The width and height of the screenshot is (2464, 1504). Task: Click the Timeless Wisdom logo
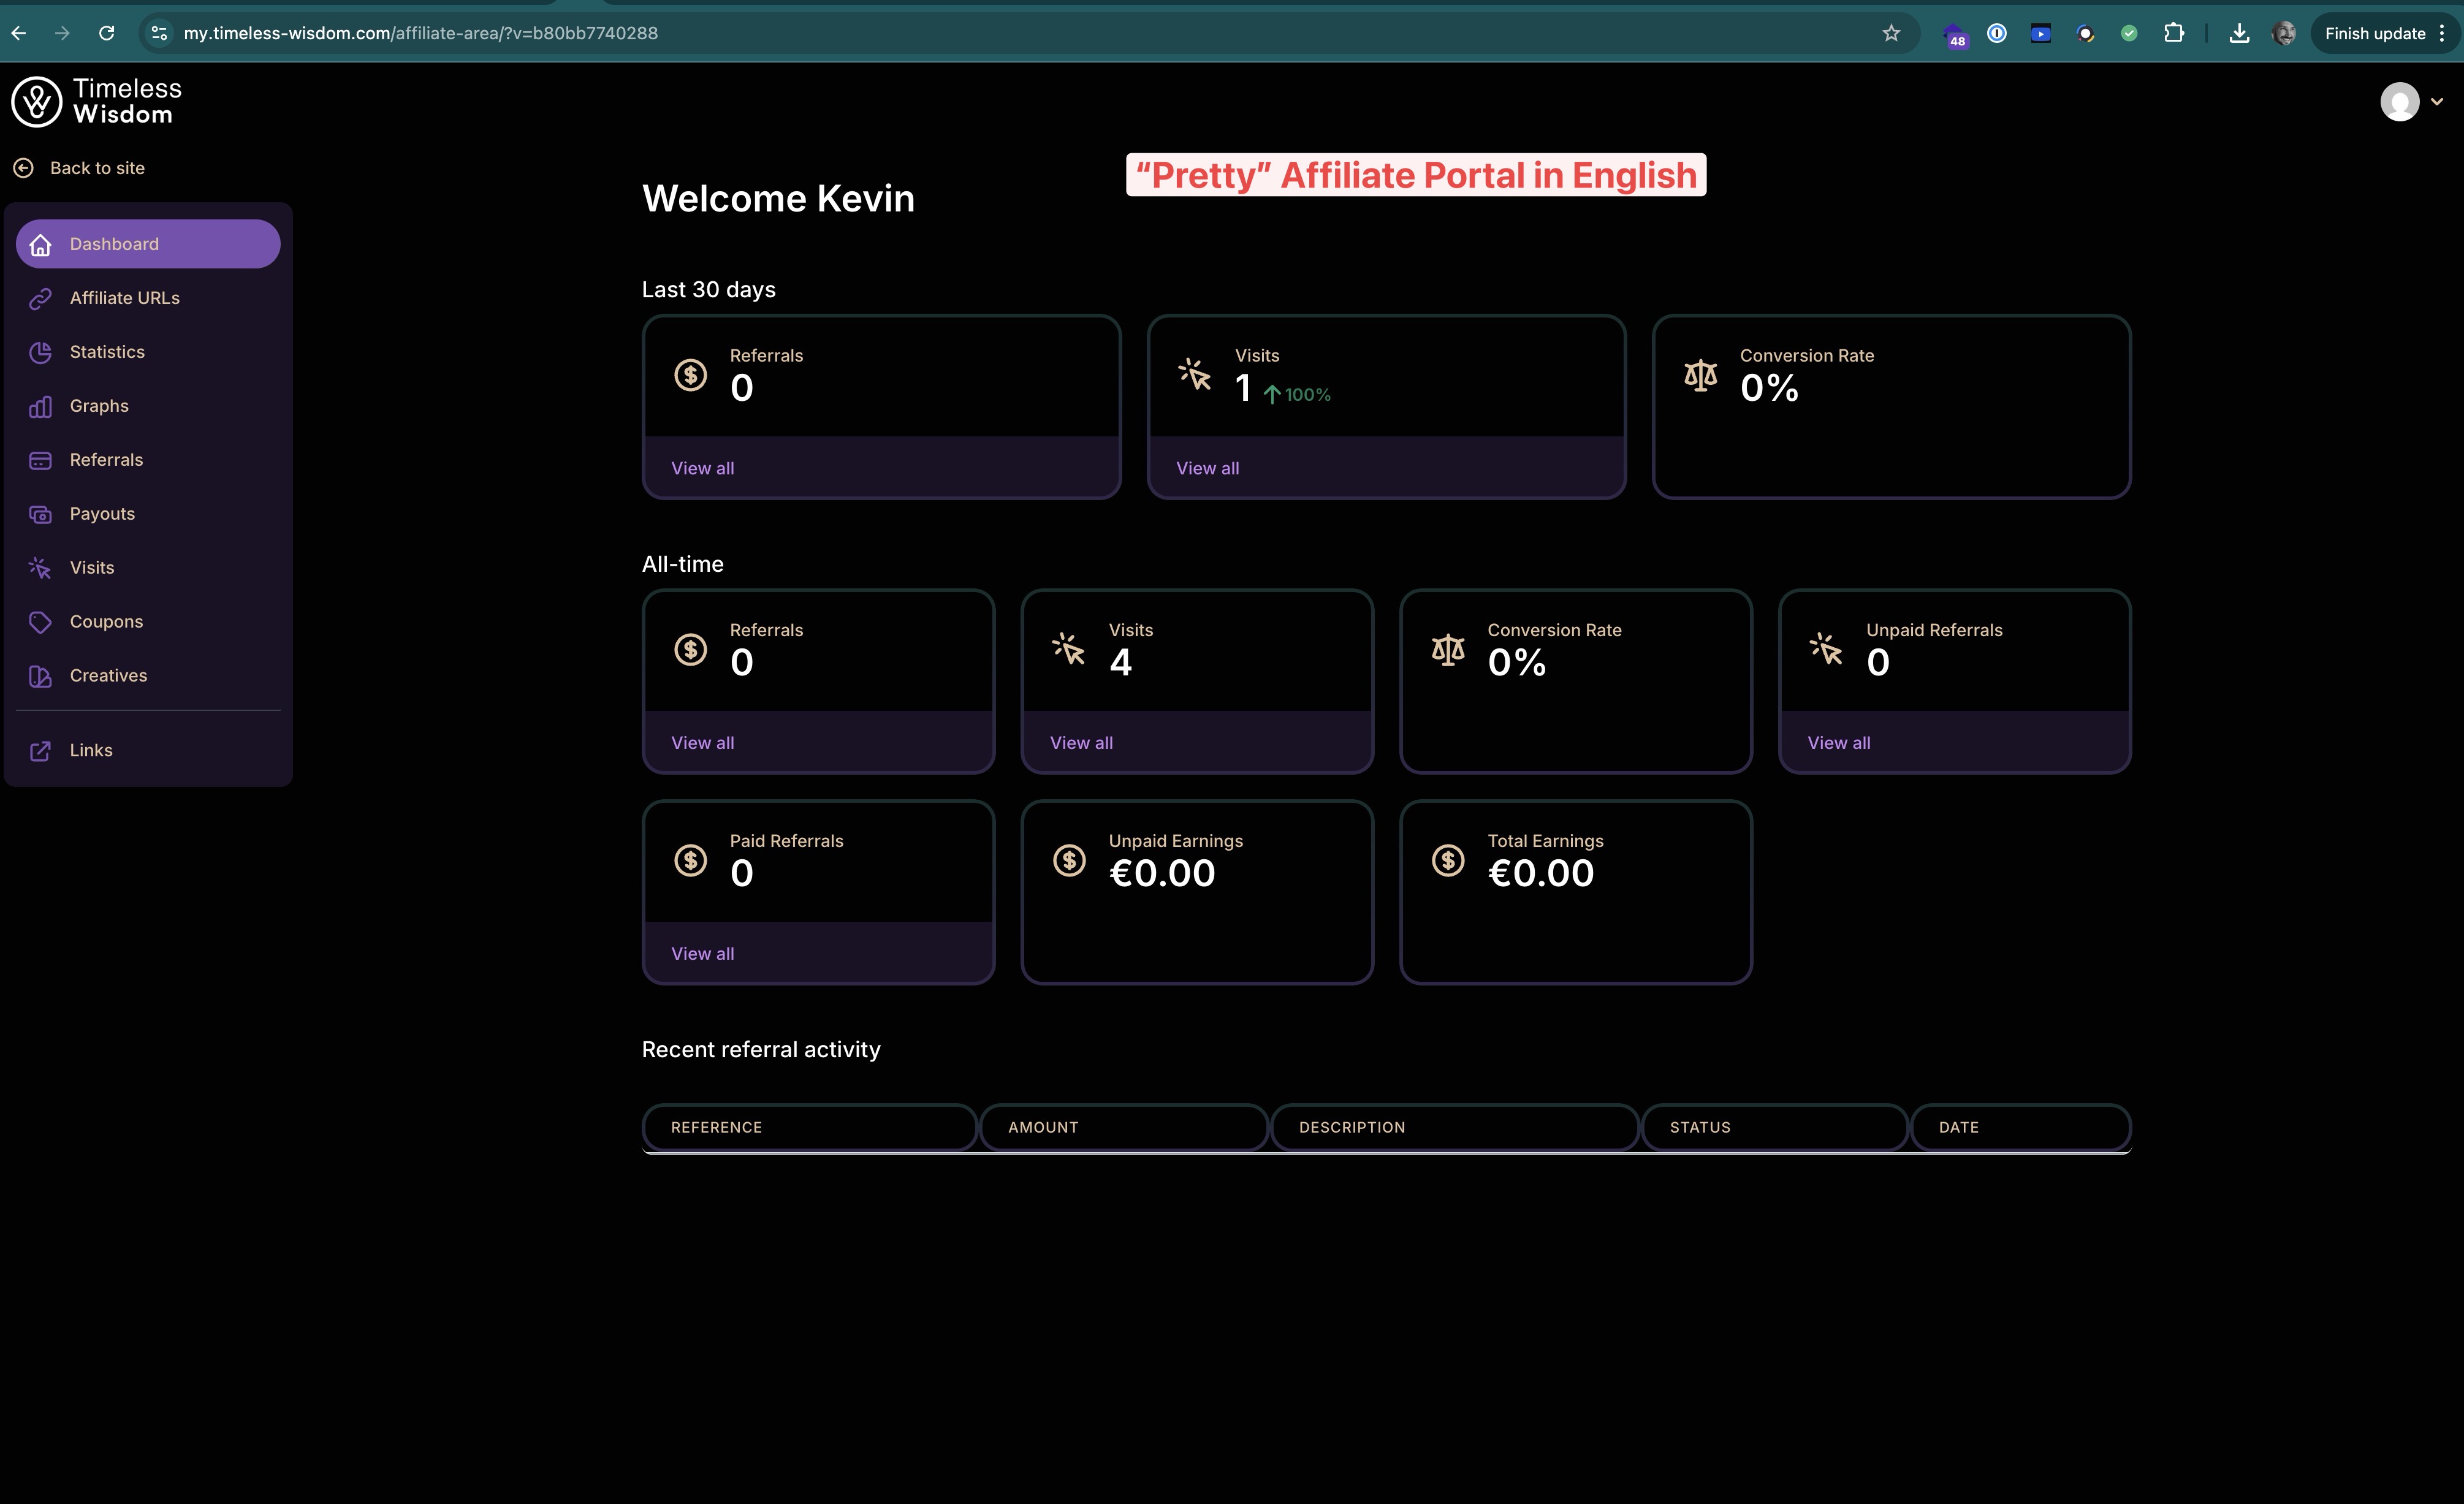[96, 101]
